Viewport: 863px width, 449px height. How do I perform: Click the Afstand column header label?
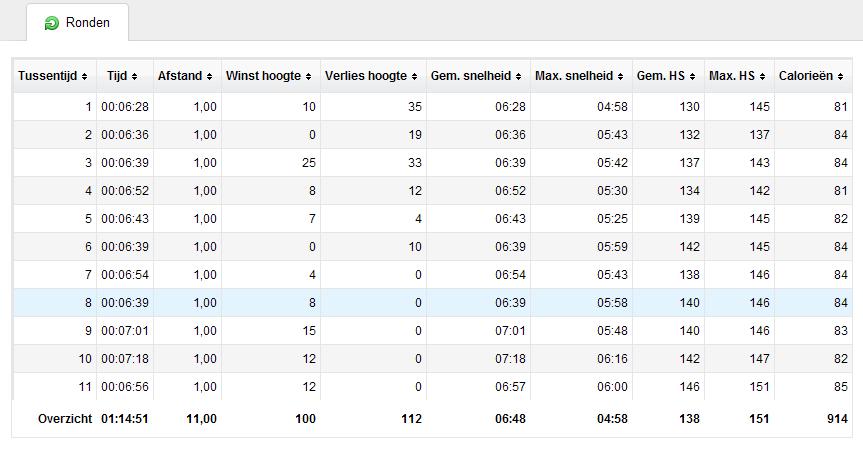(x=180, y=76)
